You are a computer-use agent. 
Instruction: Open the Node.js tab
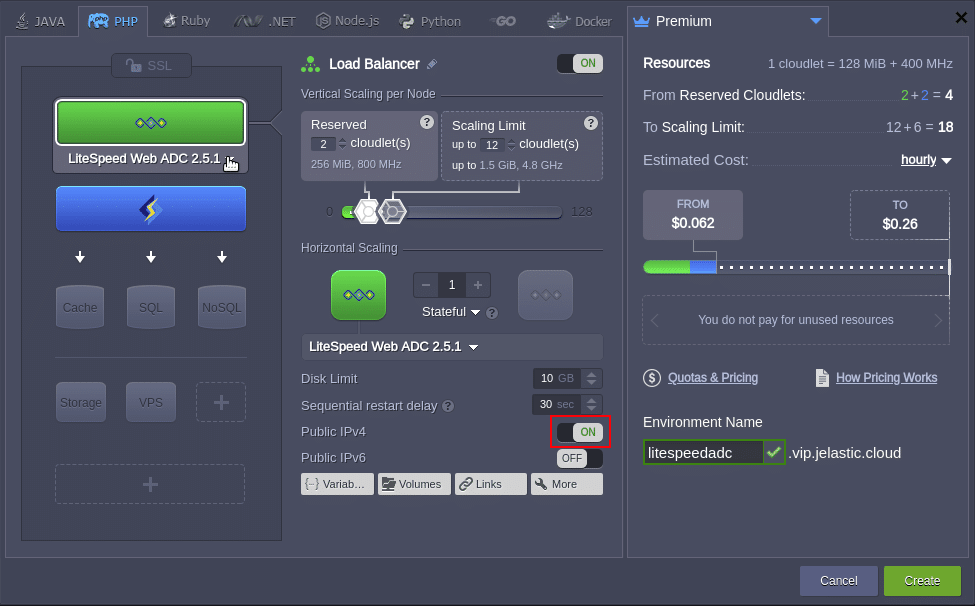[348, 21]
